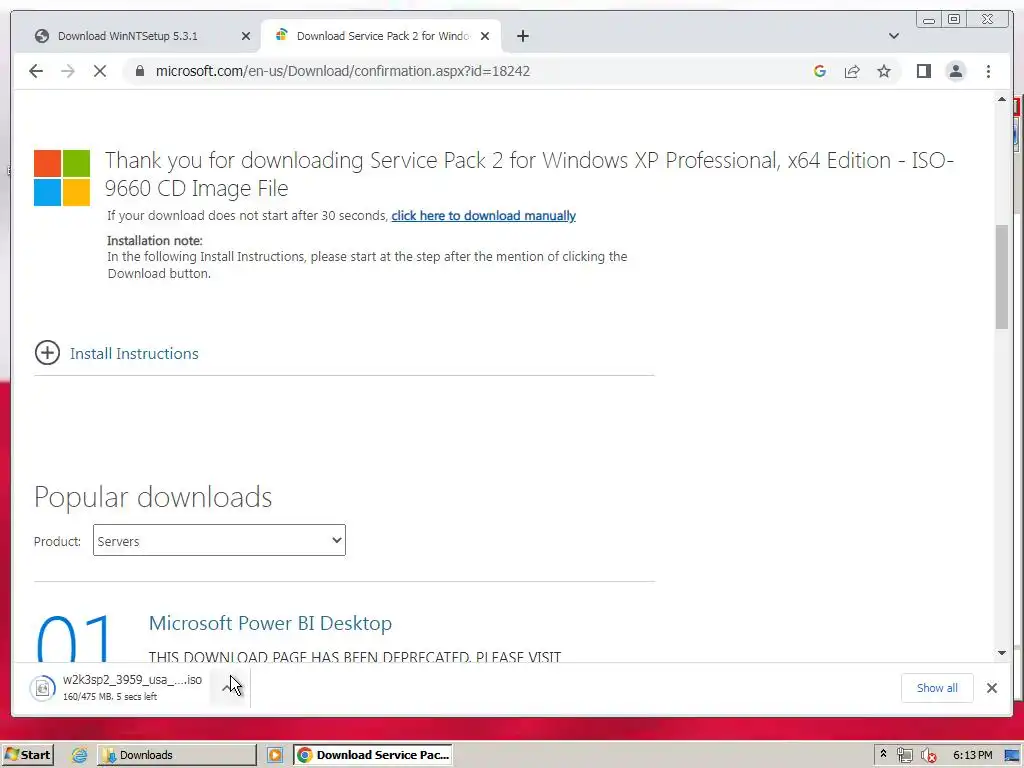Viewport: 1024px width, 768px height.
Task: Click the URL address bar
Action: (343, 71)
